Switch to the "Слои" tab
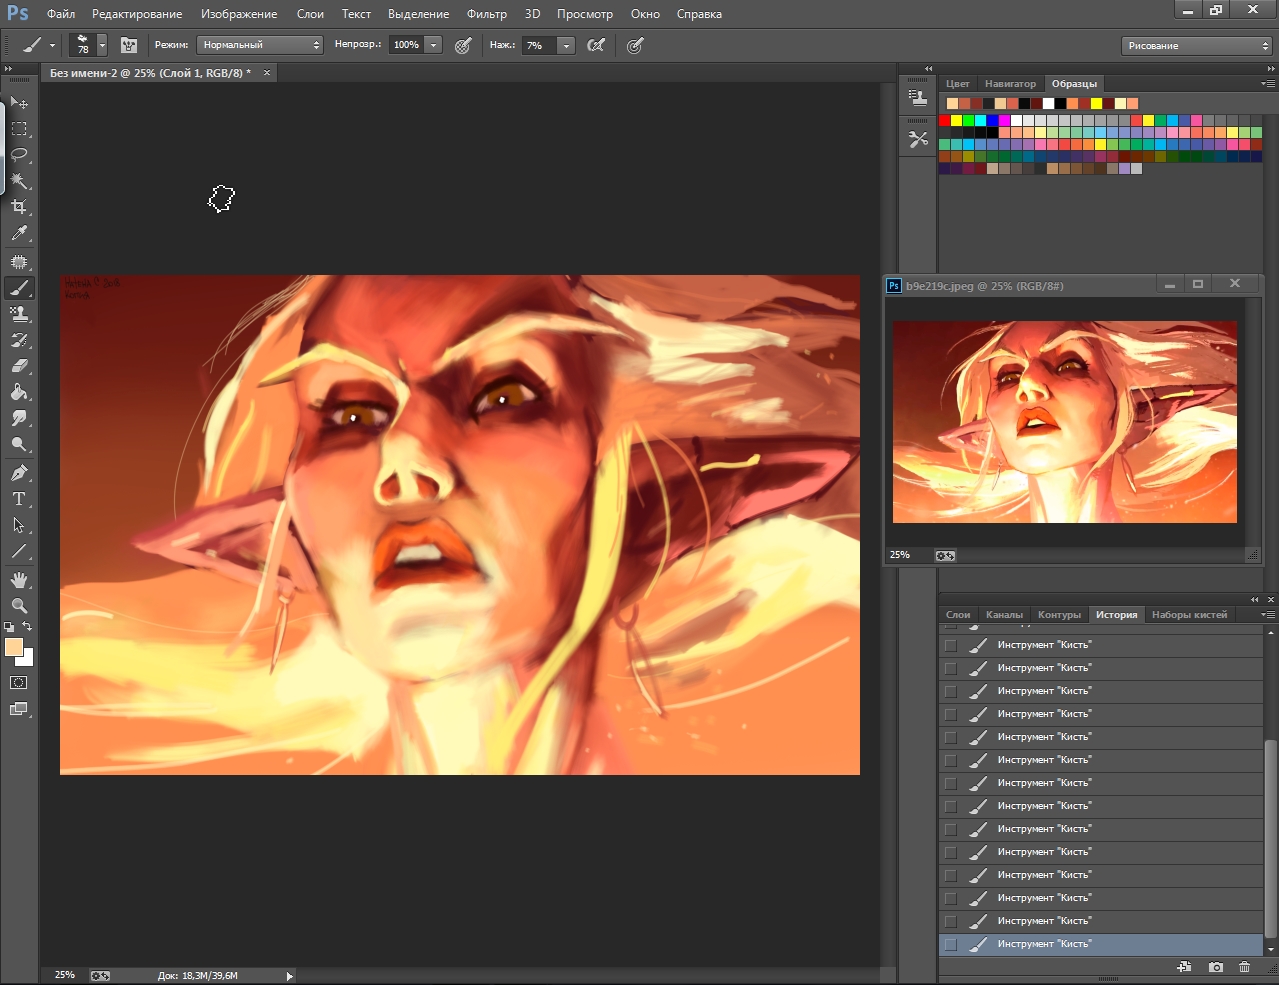The image size is (1279, 985). [957, 615]
